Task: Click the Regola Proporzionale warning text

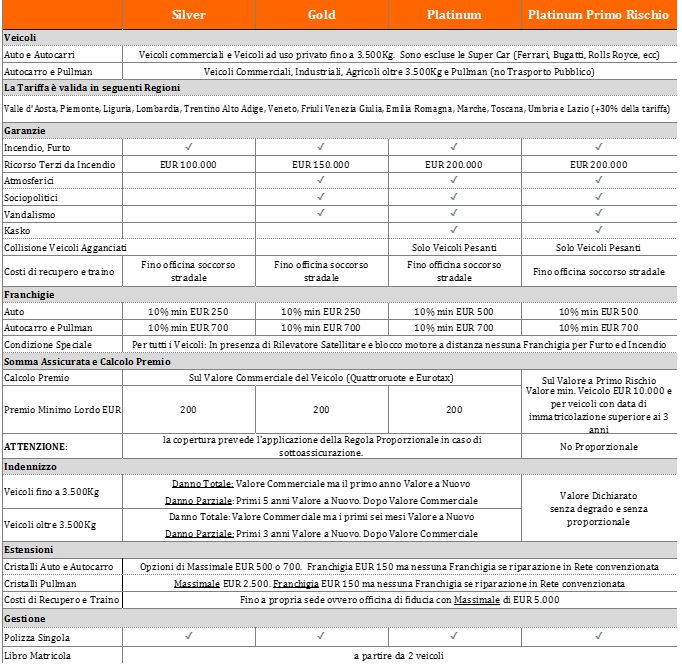Action: tap(322, 446)
